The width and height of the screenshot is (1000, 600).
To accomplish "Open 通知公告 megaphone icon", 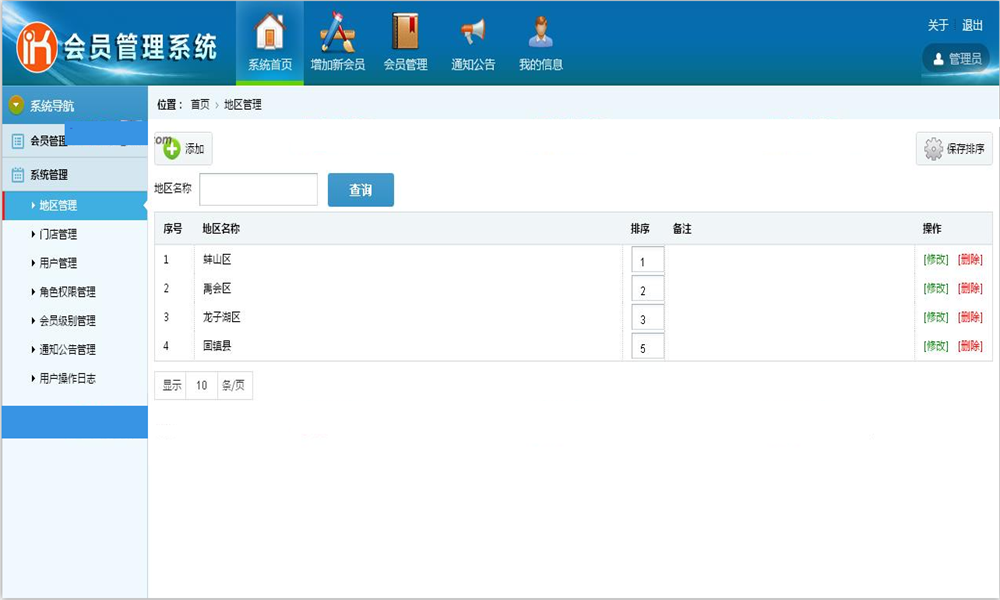I will [473, 34].
